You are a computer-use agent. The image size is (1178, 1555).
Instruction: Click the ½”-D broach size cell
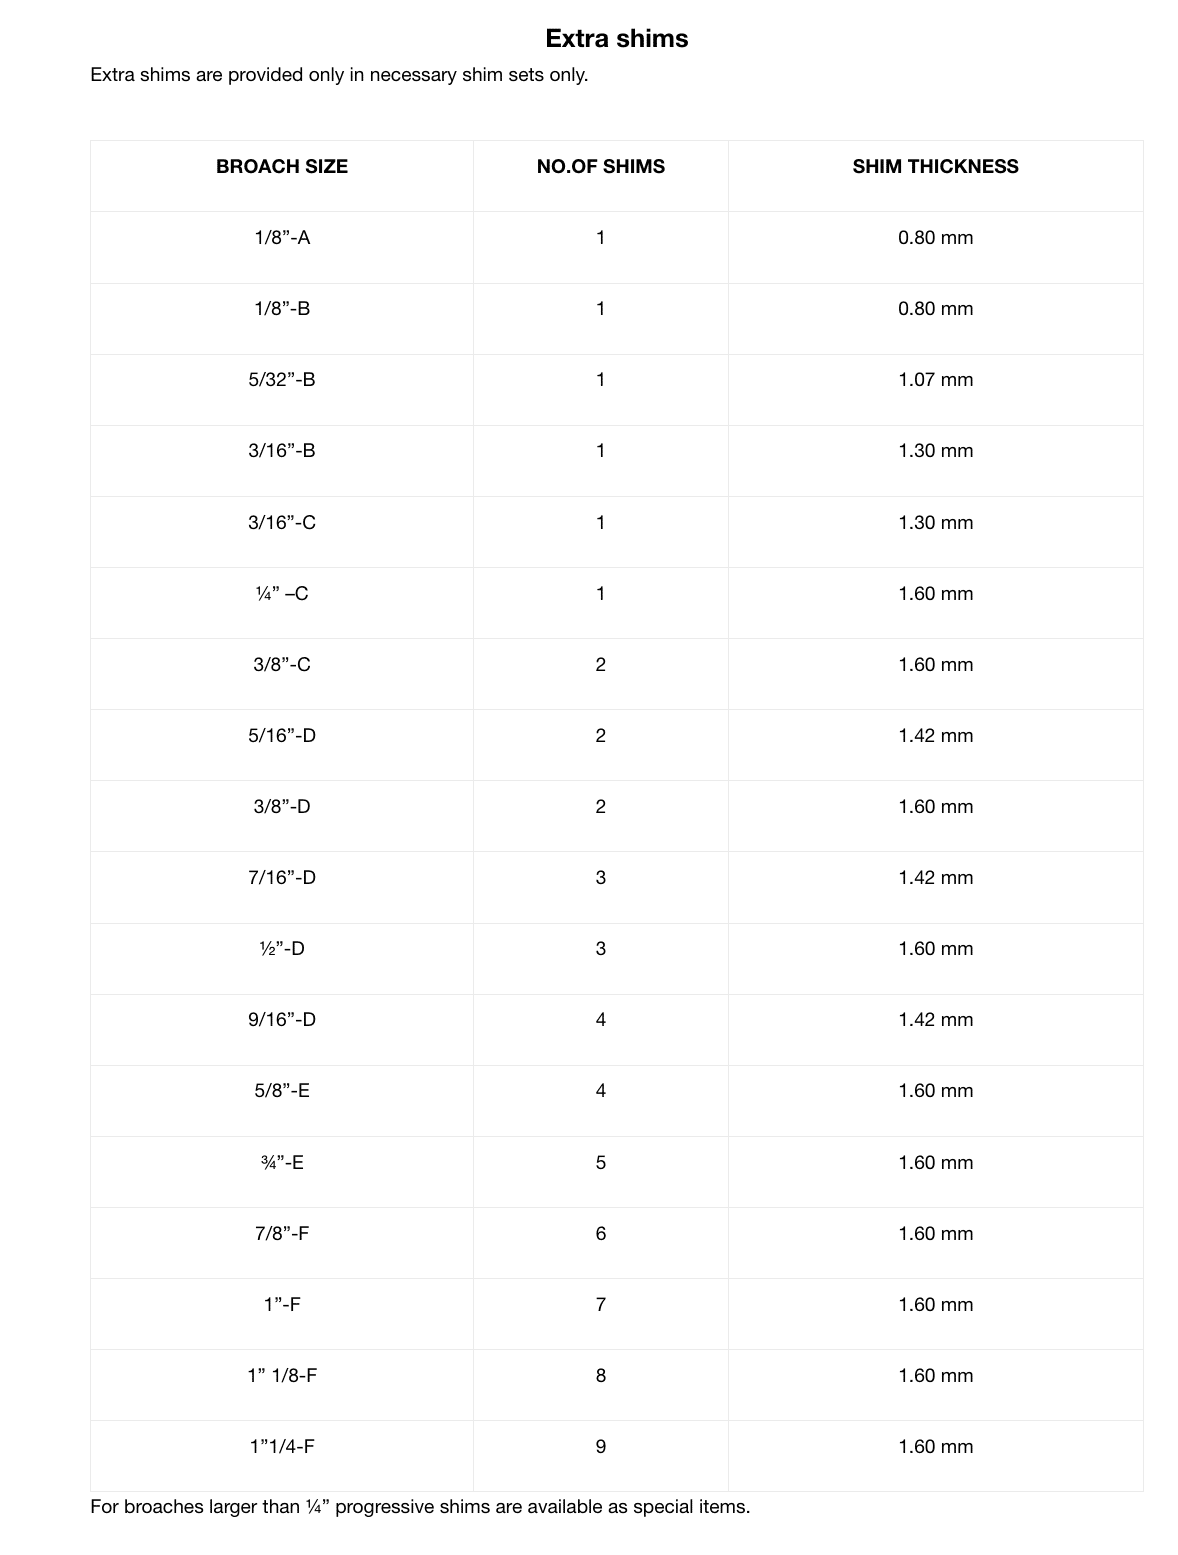[x=282, y=948]
